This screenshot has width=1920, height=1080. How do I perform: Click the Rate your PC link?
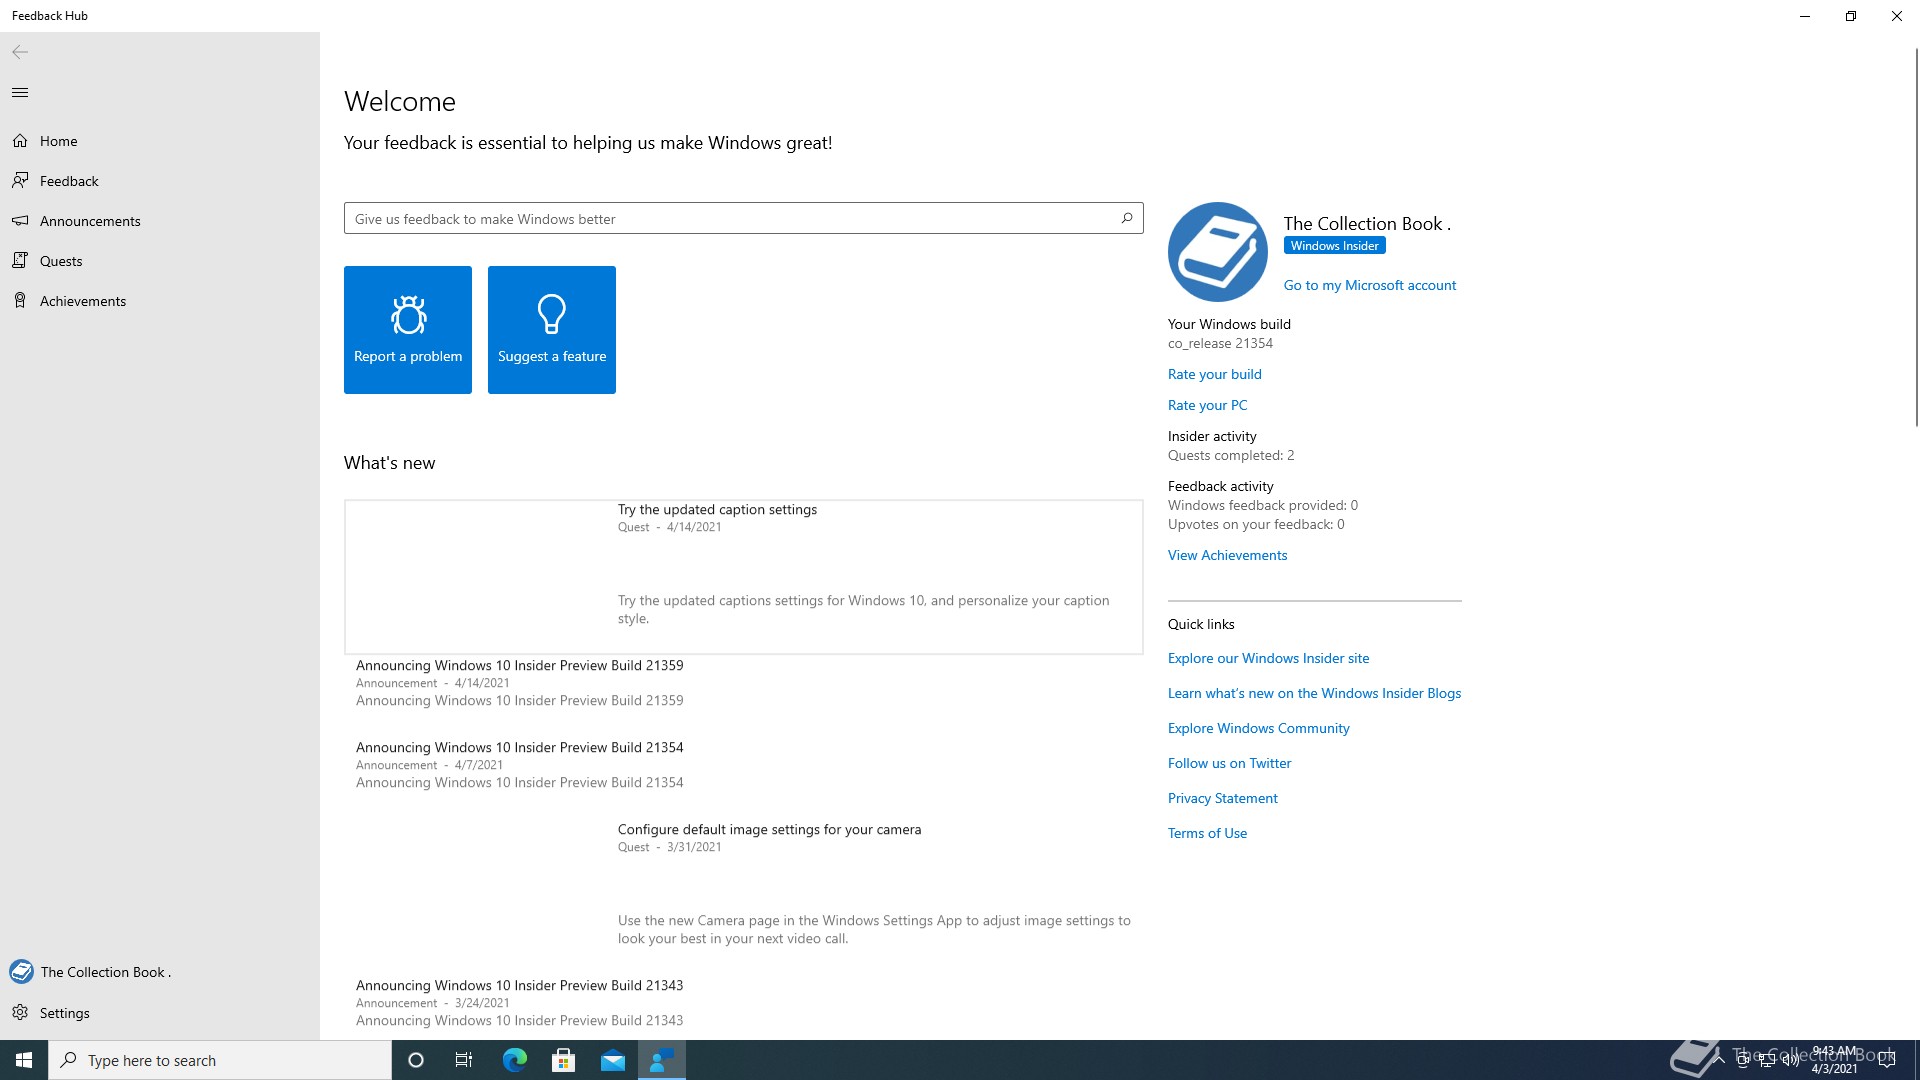pos(1208,405)
